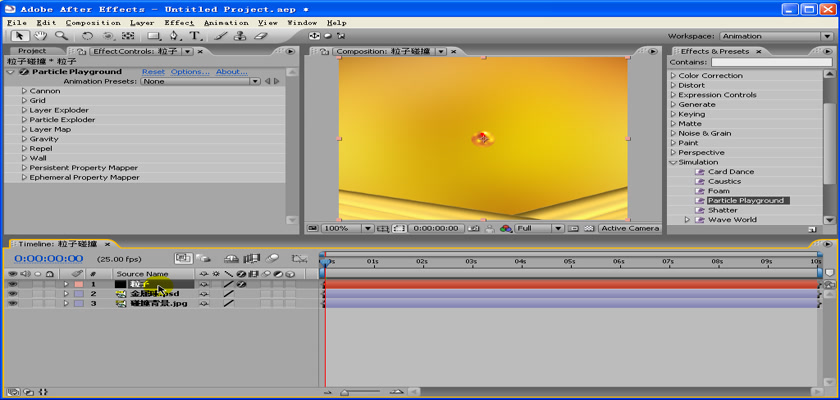840x400 pixels.
Task: Click layer 1 pink label color swatch
Action: tap(79, 284)
